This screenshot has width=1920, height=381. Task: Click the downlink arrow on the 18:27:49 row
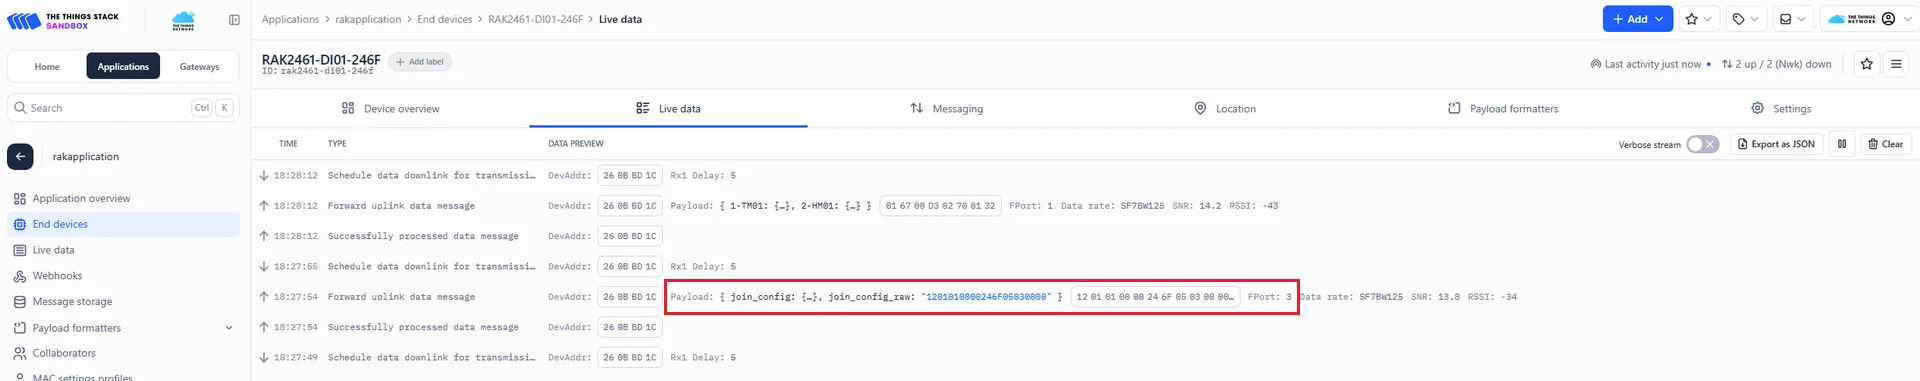pos(264,358)
